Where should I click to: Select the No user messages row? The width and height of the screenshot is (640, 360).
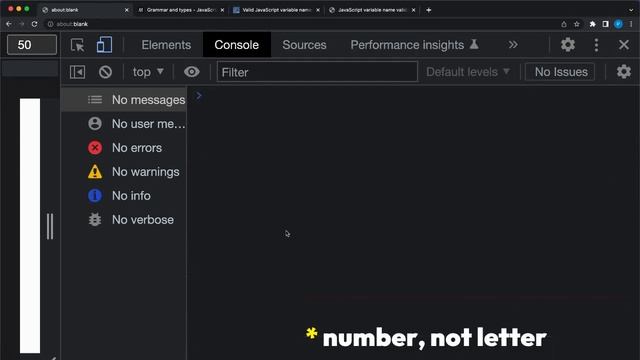[x=124, y=124]
